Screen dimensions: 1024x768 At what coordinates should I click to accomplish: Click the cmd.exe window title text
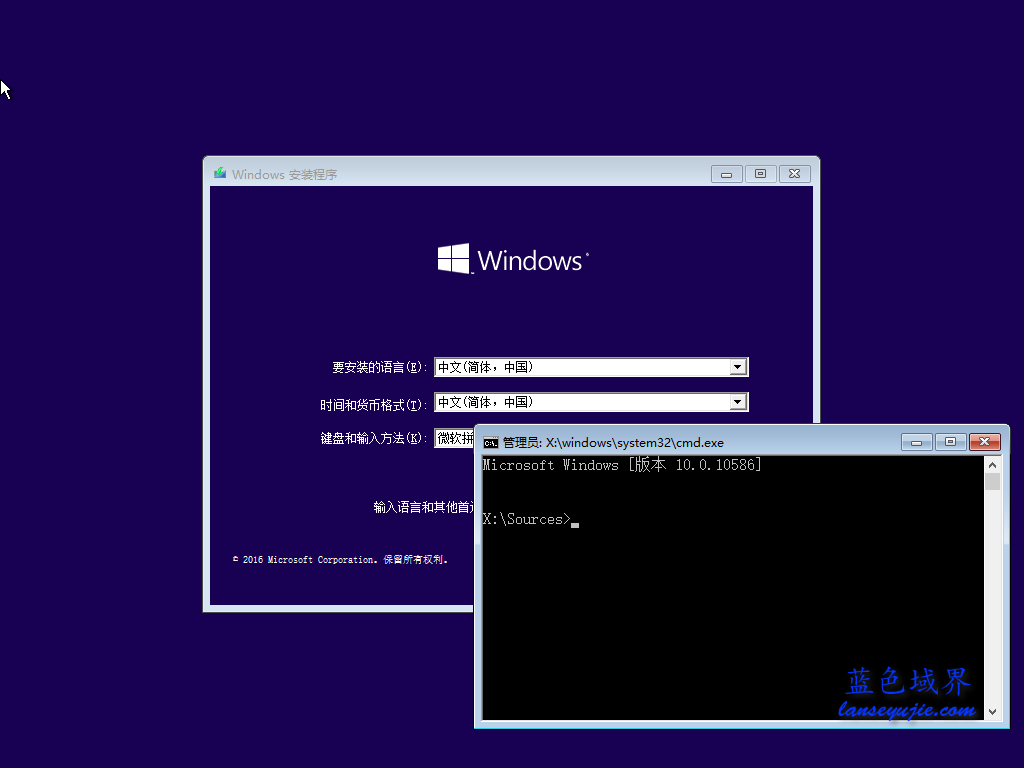pos(613,443)
